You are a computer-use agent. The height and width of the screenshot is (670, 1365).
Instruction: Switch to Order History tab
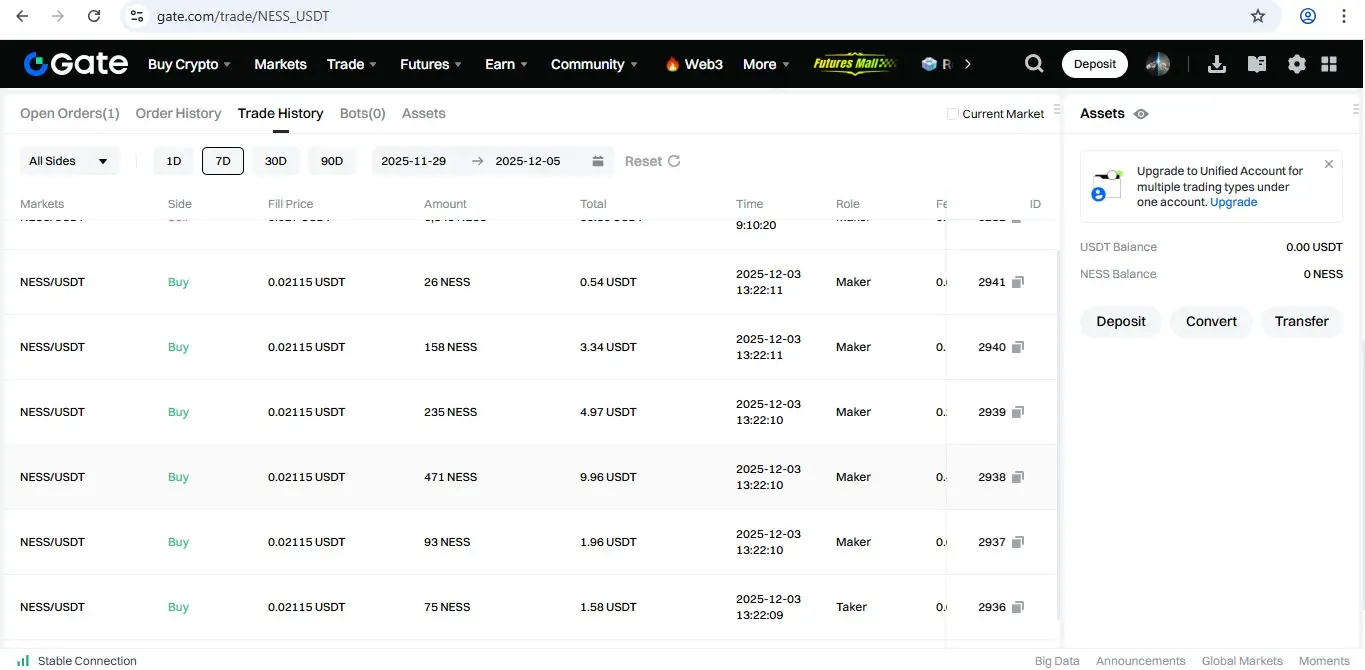(178, 113)
